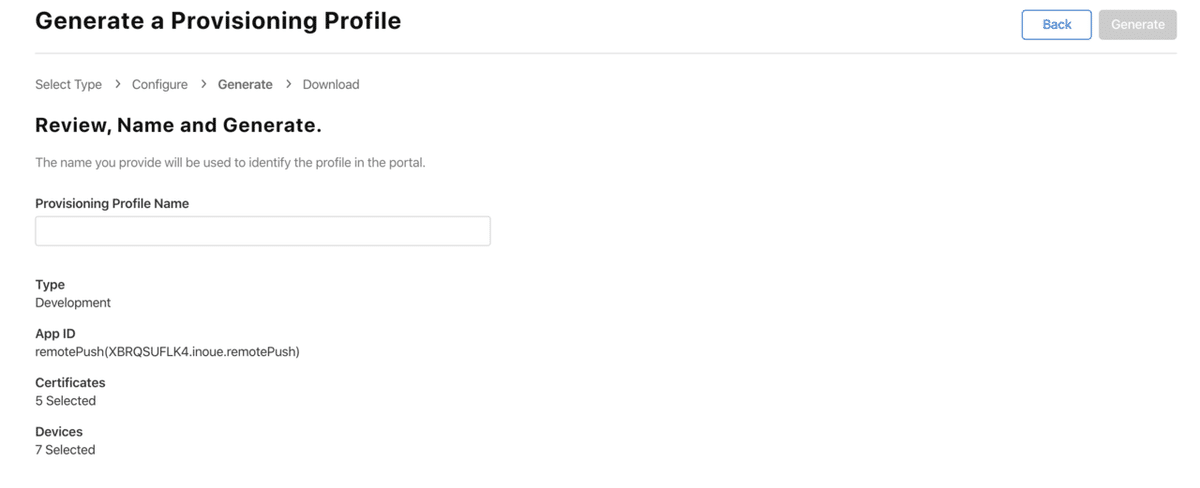Click the Back button

[1056, 25]
